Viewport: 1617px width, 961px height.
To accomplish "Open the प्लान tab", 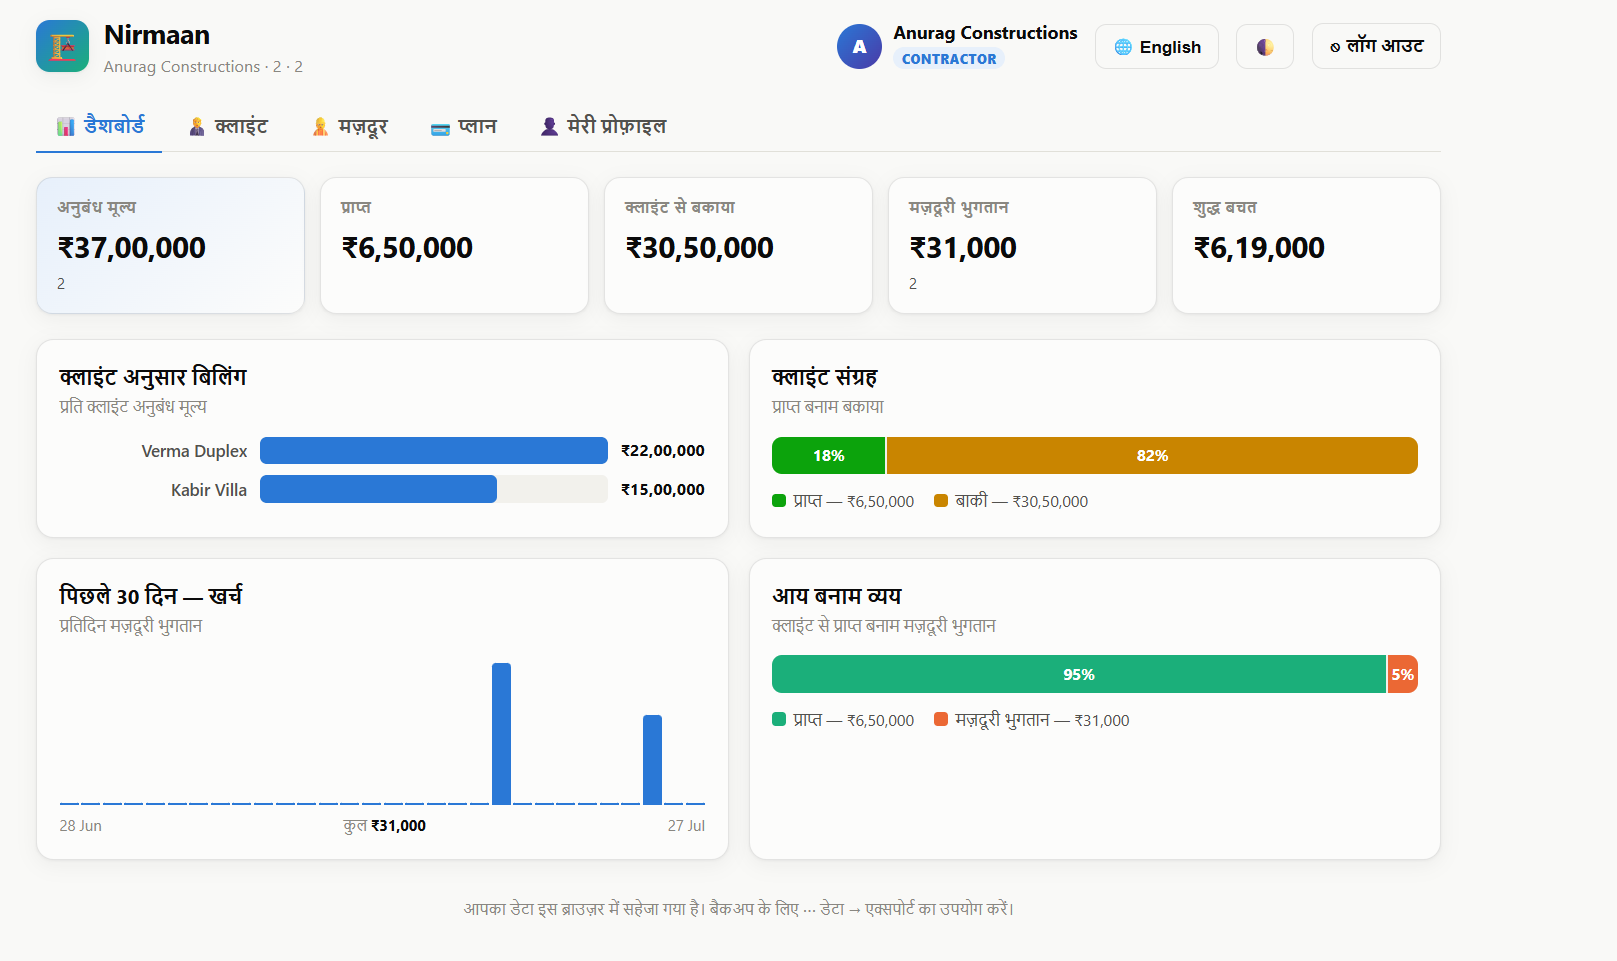I will point(463,126).
